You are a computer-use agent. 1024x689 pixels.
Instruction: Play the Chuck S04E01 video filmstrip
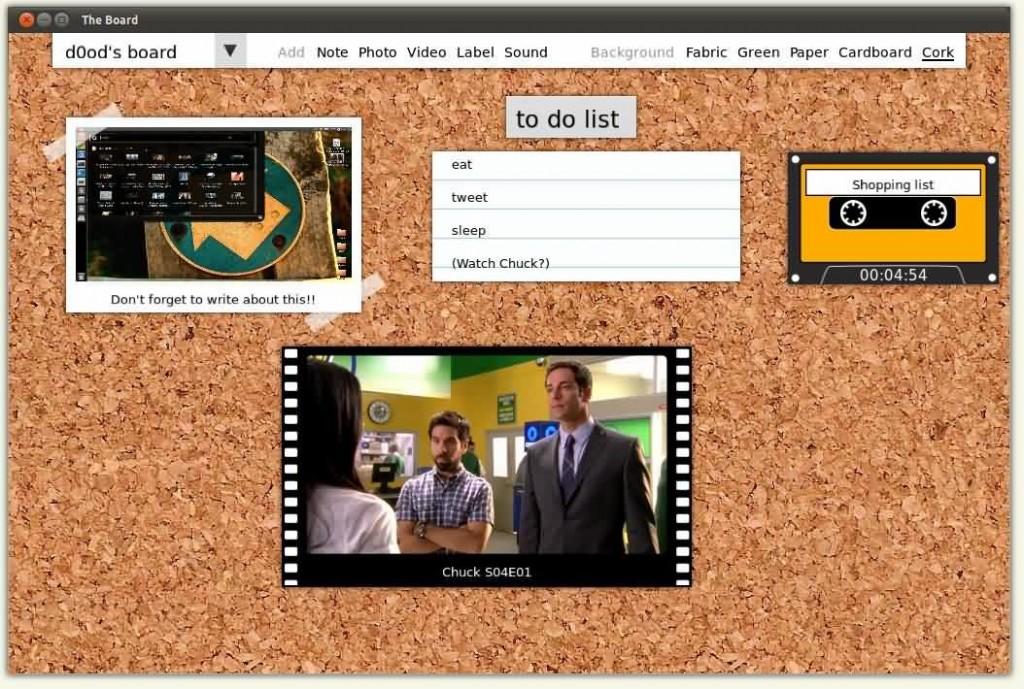click(x=486, y=455)
